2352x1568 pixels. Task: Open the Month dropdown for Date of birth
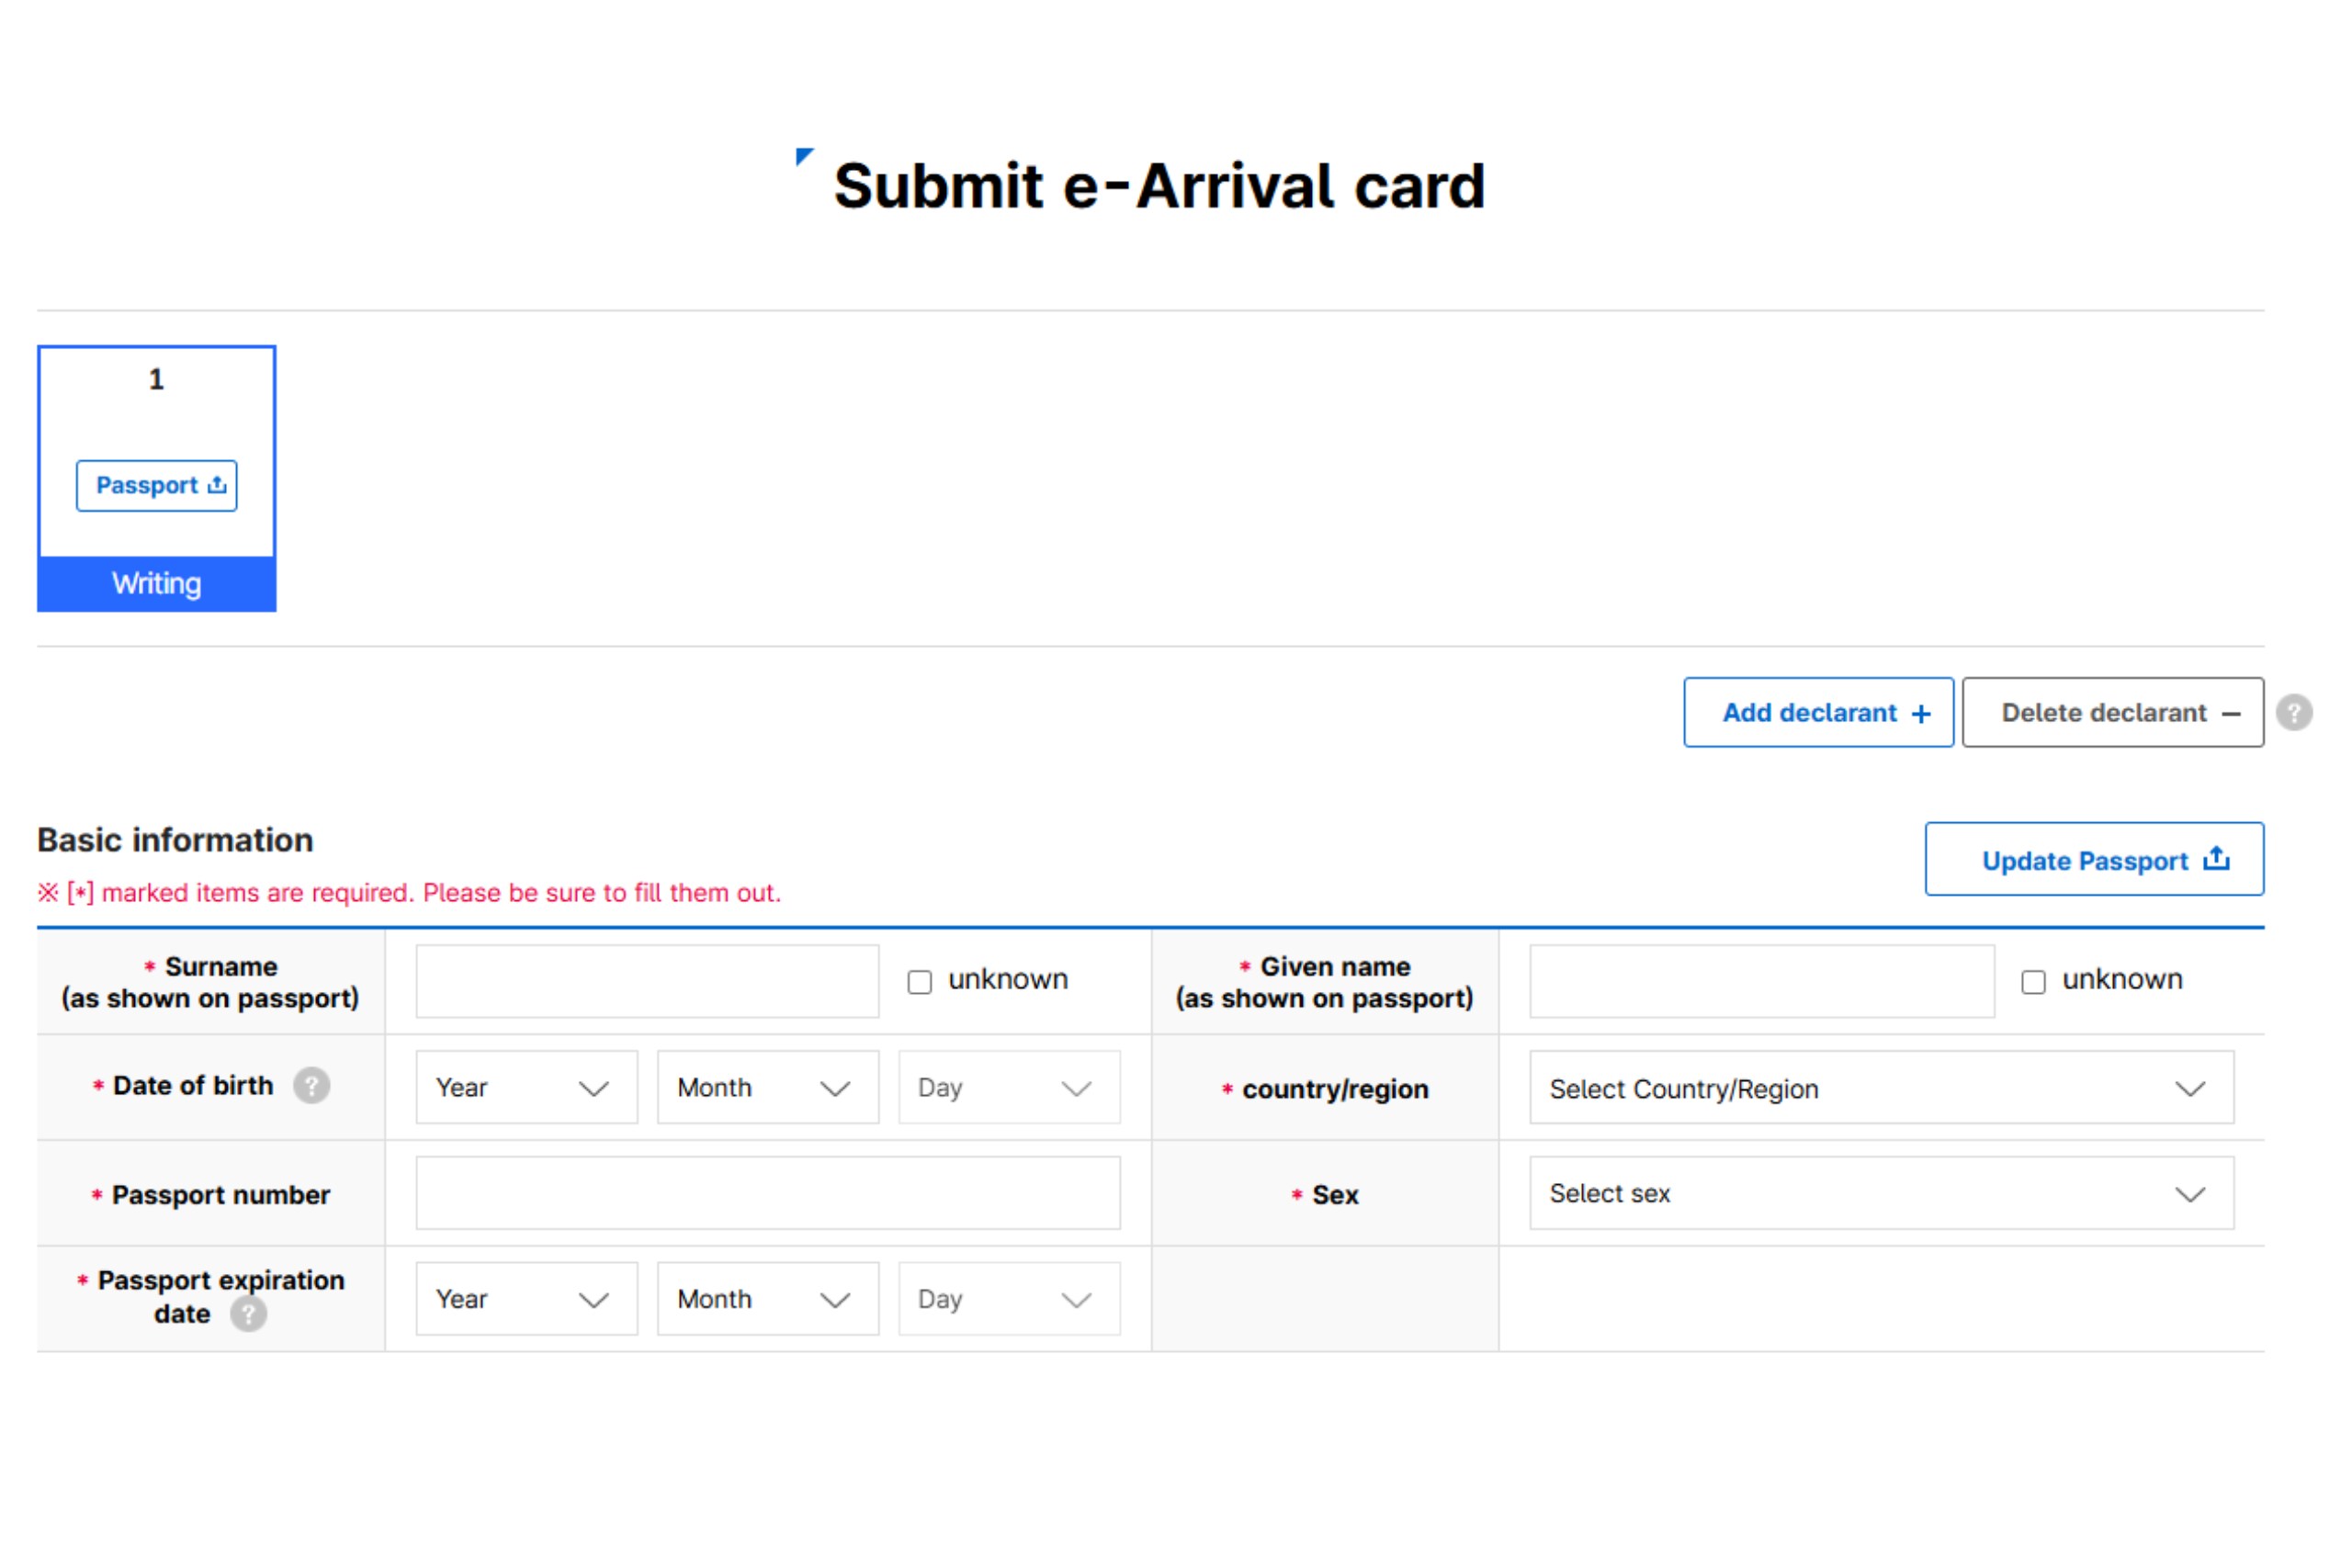coord(766,1087)
